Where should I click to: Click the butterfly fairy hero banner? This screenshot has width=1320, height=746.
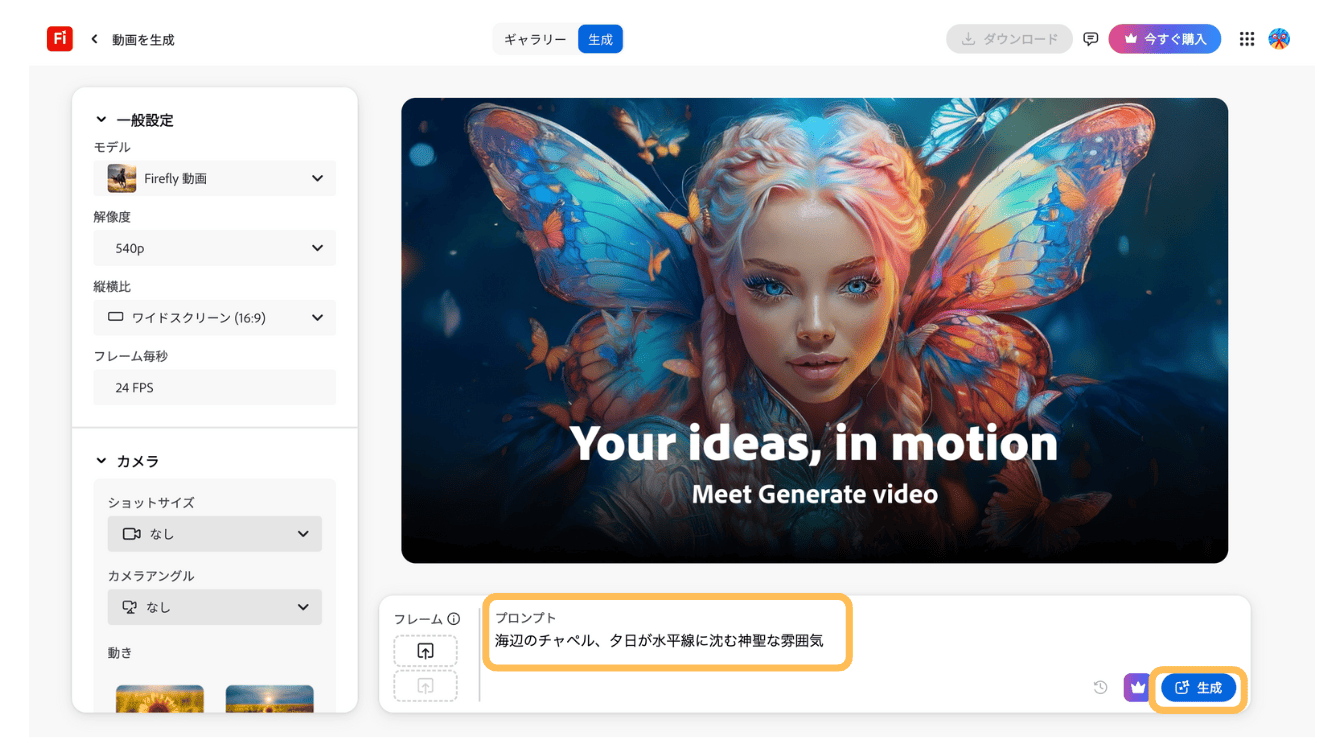click(x=814, y=330)
